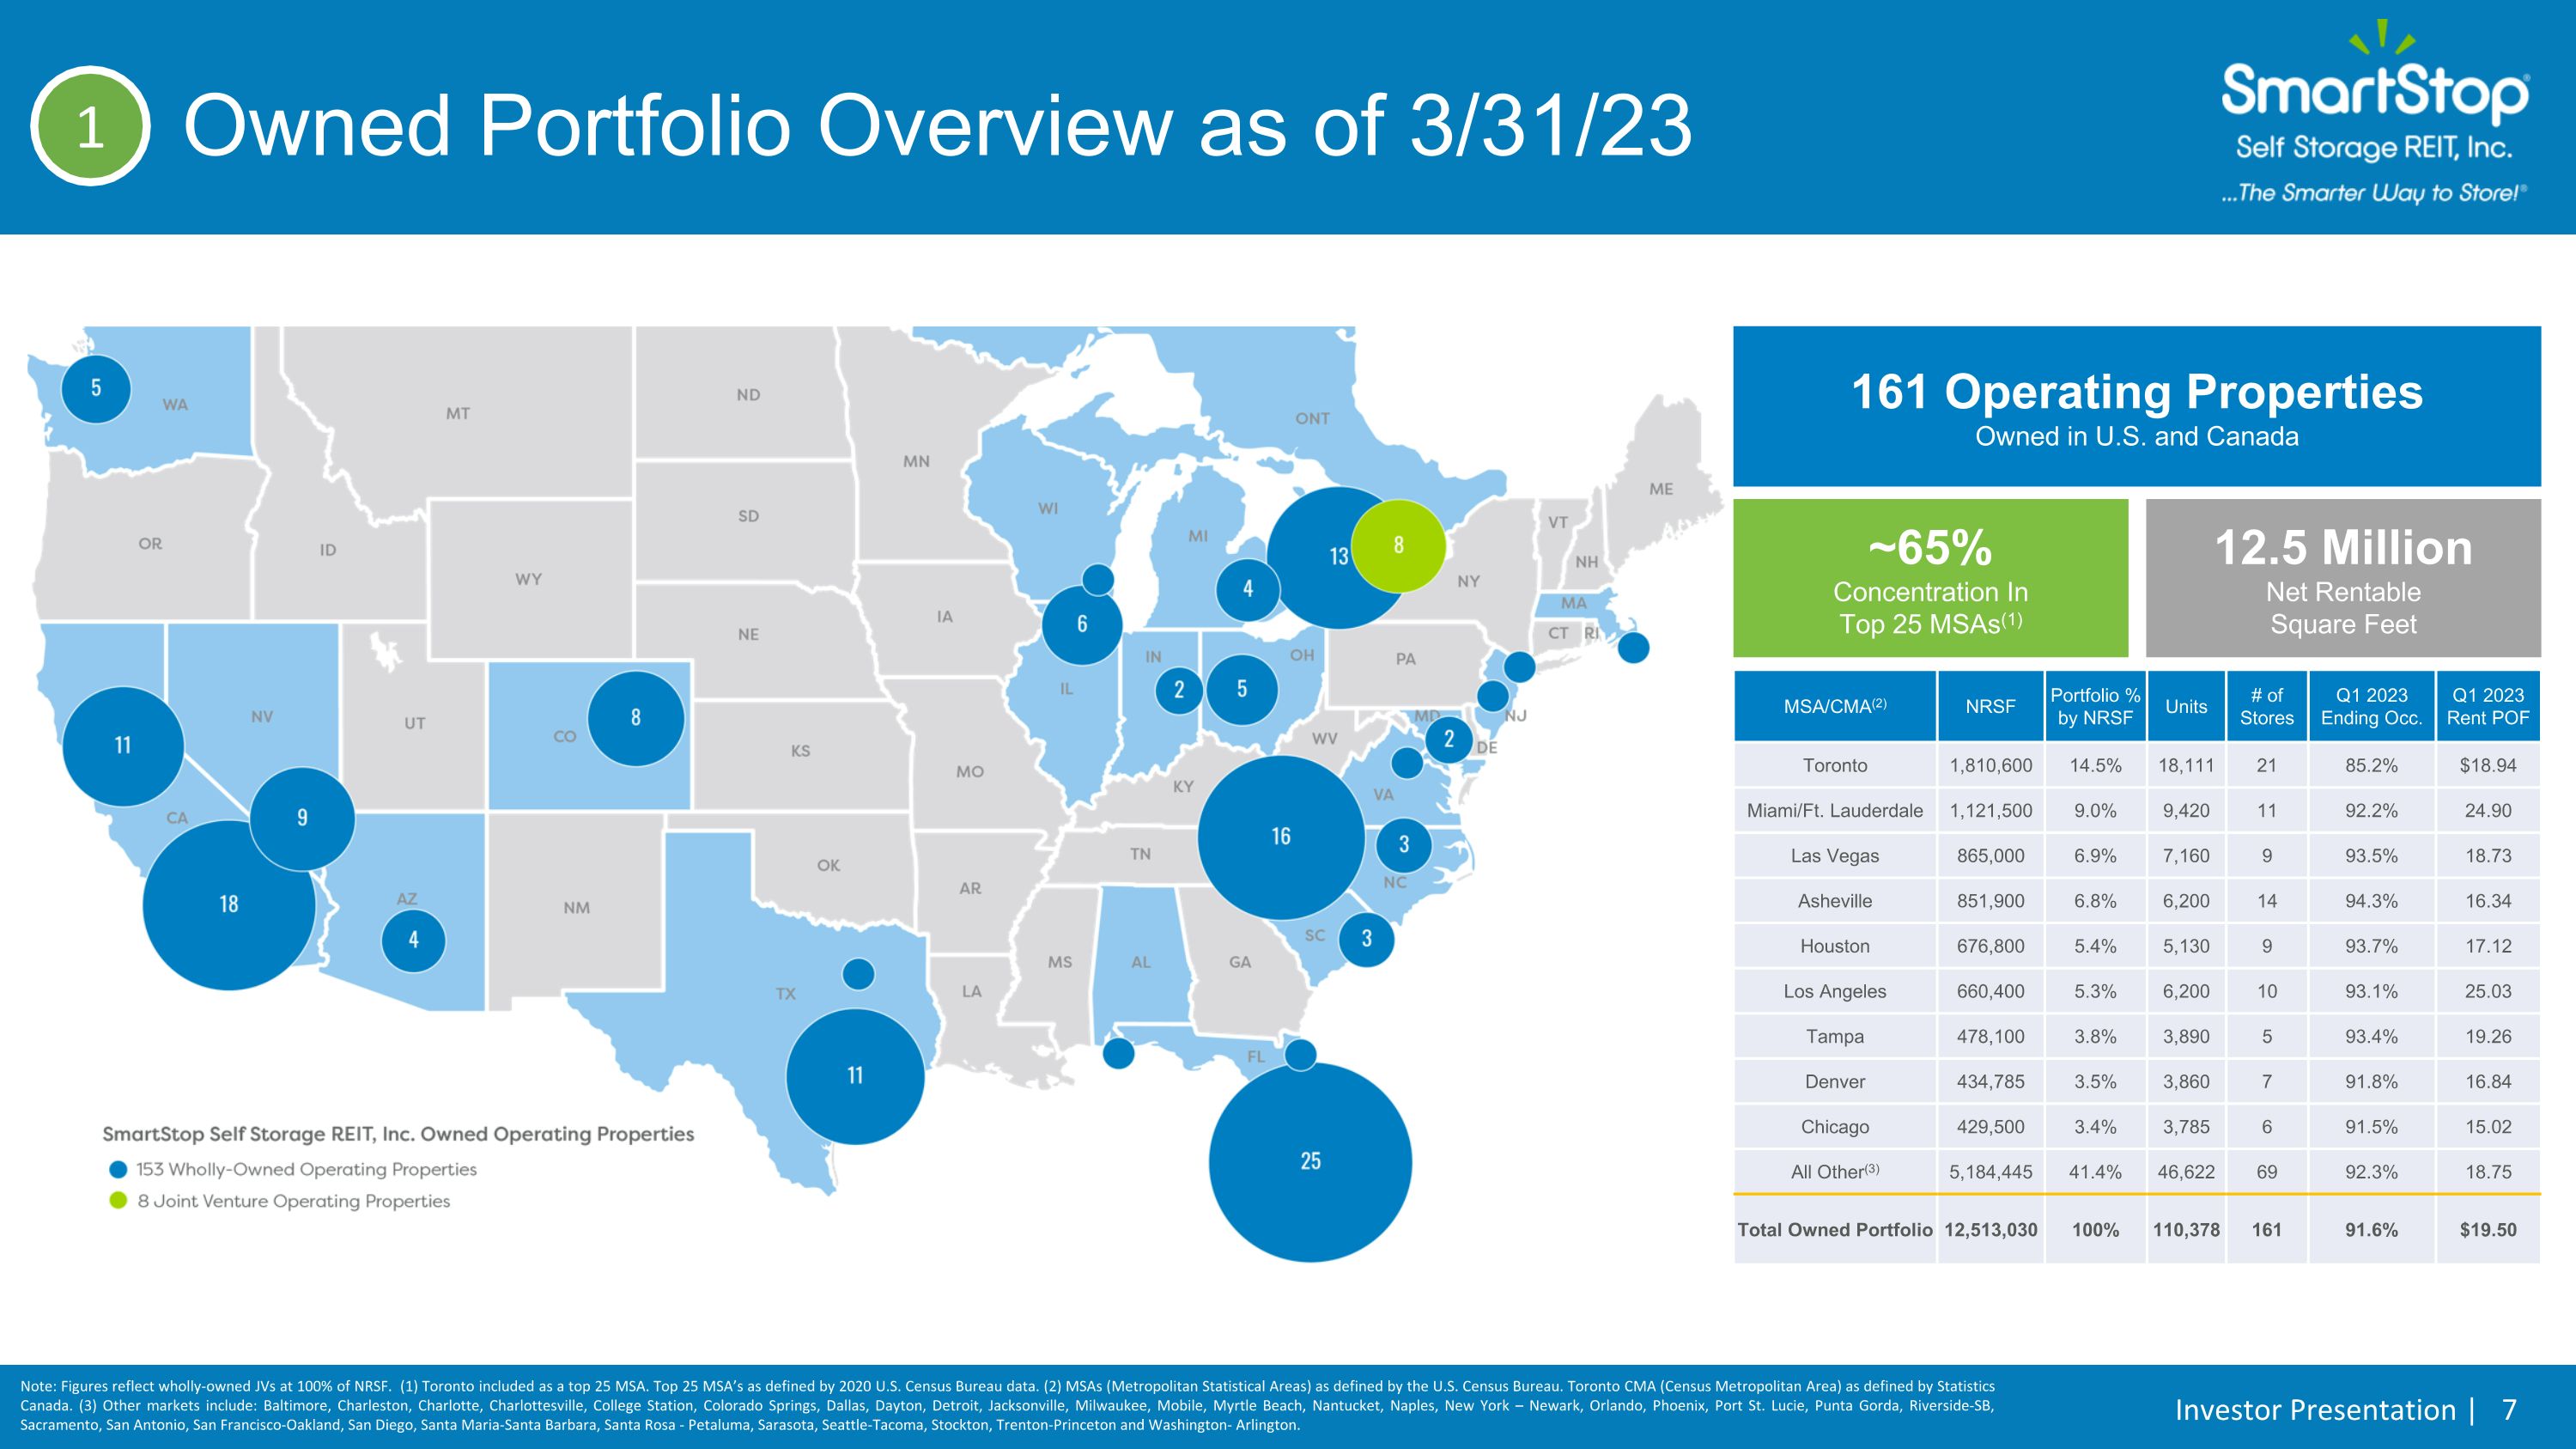The image size is (2576, 1449).
Task: Select the North Carolina bubble showing 16
Action: tap(1281, 837)
